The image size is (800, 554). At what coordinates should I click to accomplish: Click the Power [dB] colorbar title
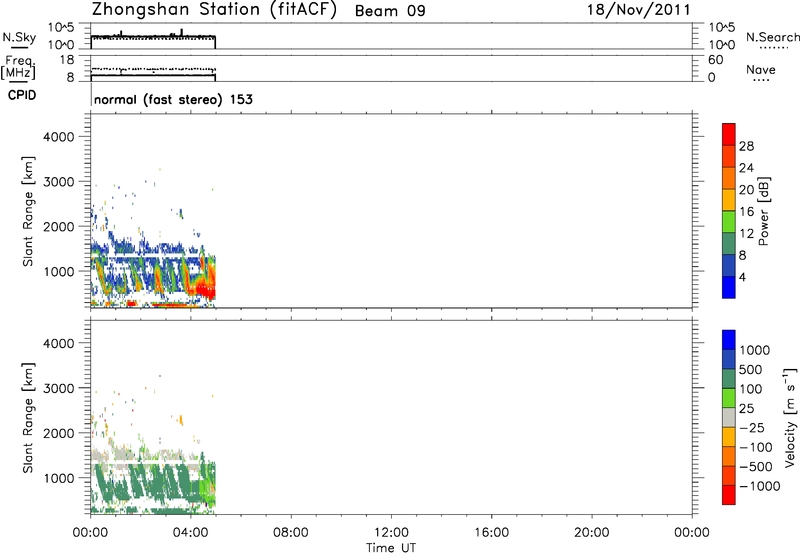click(x=763, y=211)
